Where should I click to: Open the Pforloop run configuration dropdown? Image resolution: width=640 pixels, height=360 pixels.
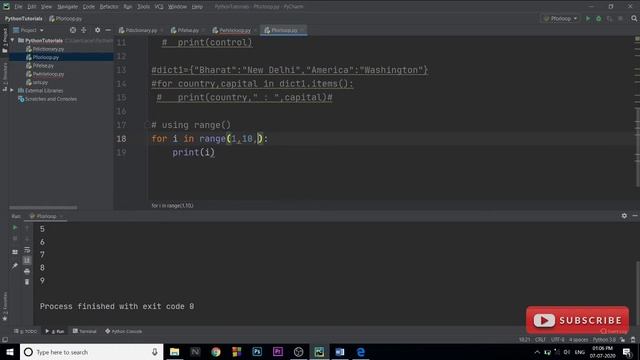560,18
